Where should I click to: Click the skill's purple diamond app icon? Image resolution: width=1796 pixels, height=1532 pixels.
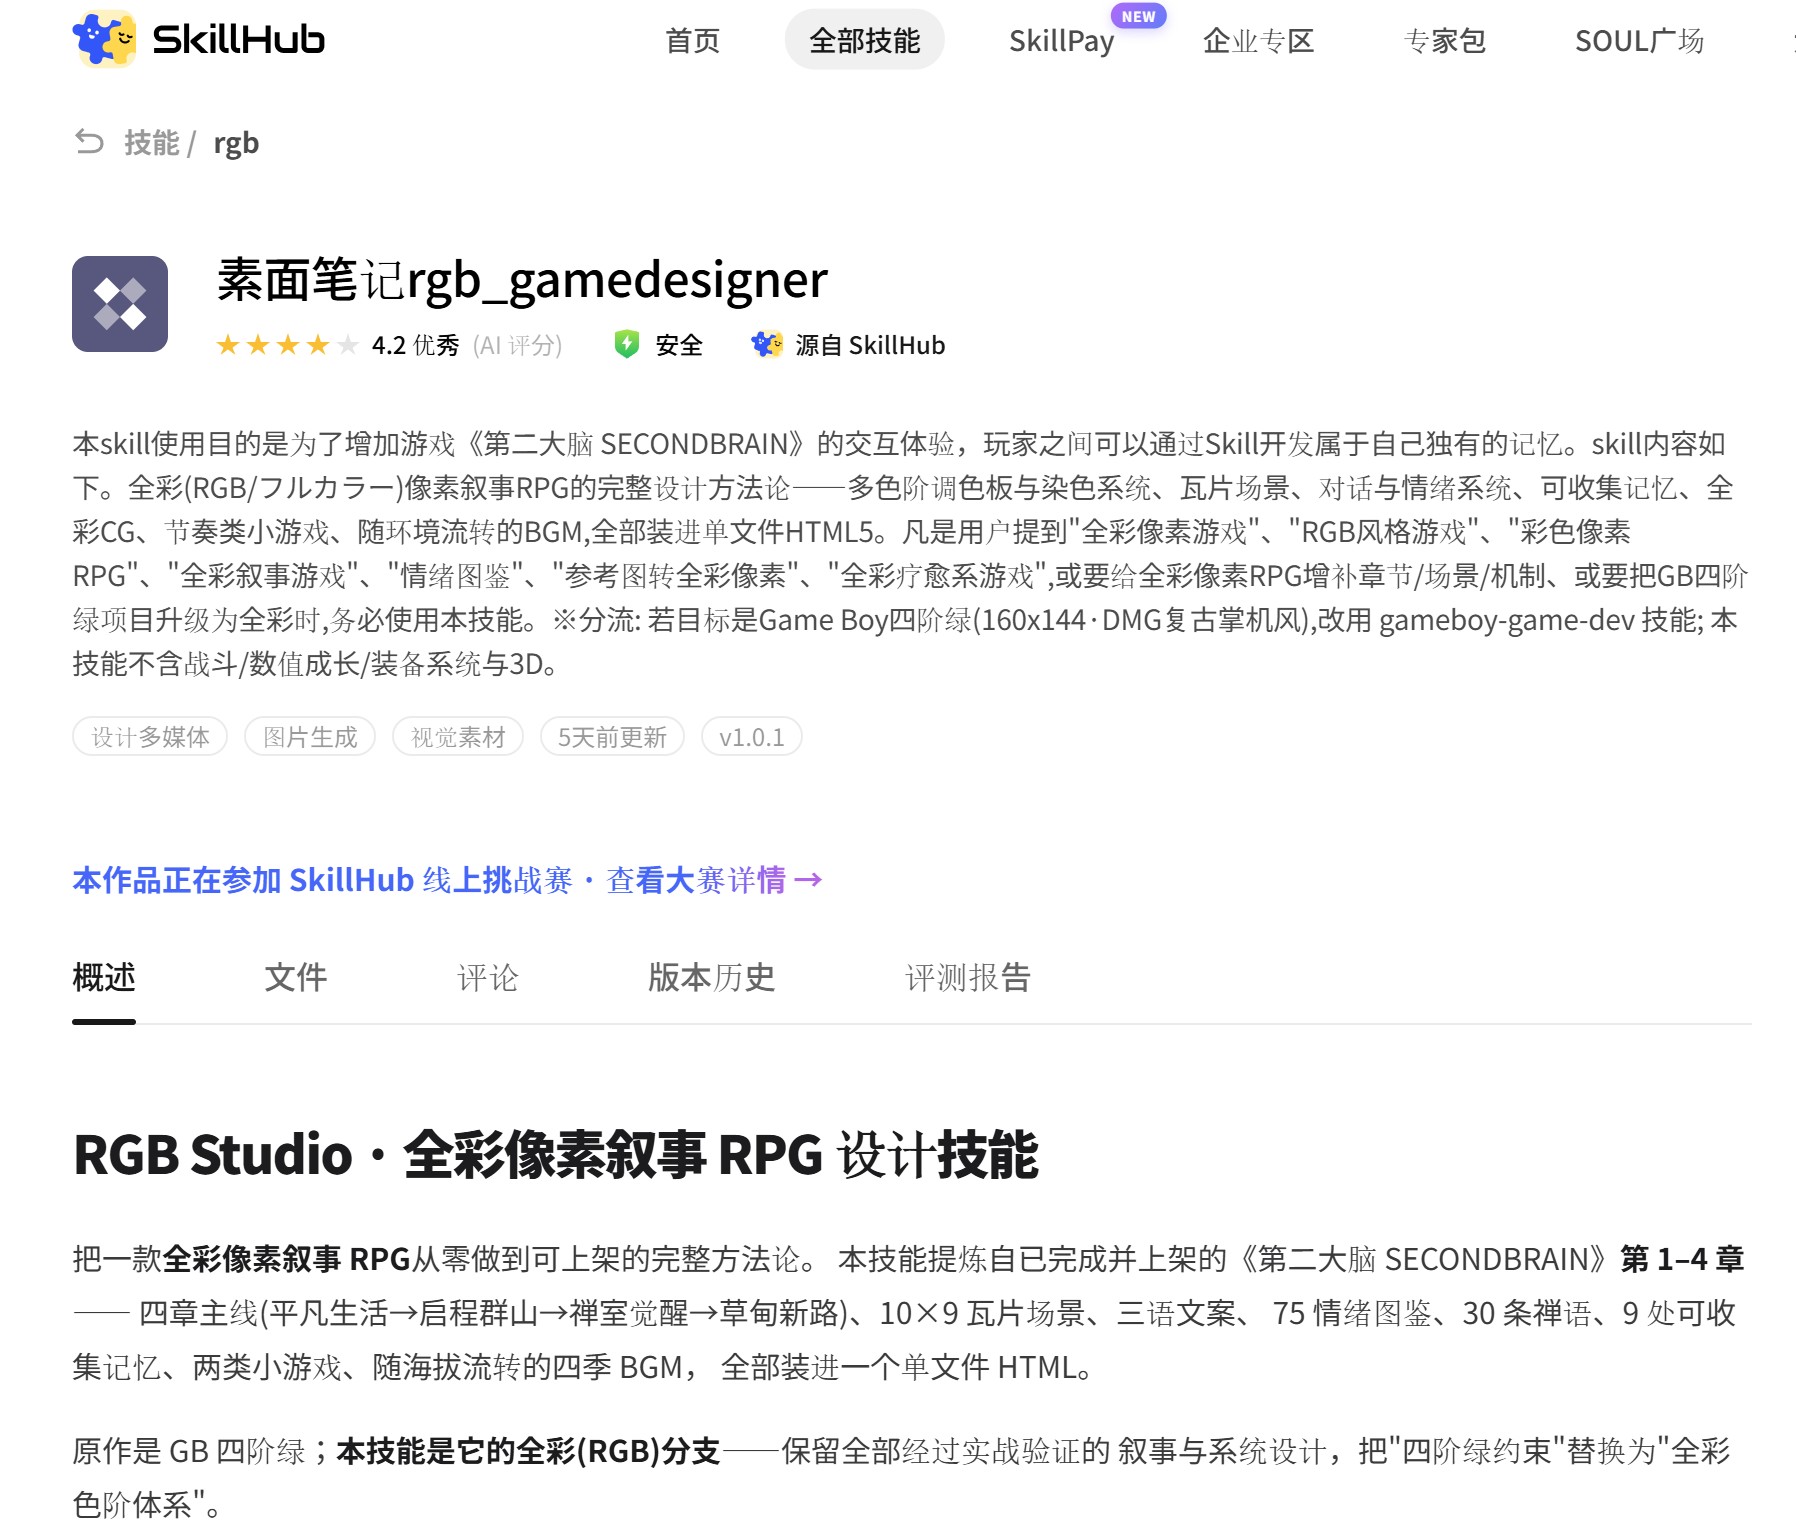coord(120,304)
